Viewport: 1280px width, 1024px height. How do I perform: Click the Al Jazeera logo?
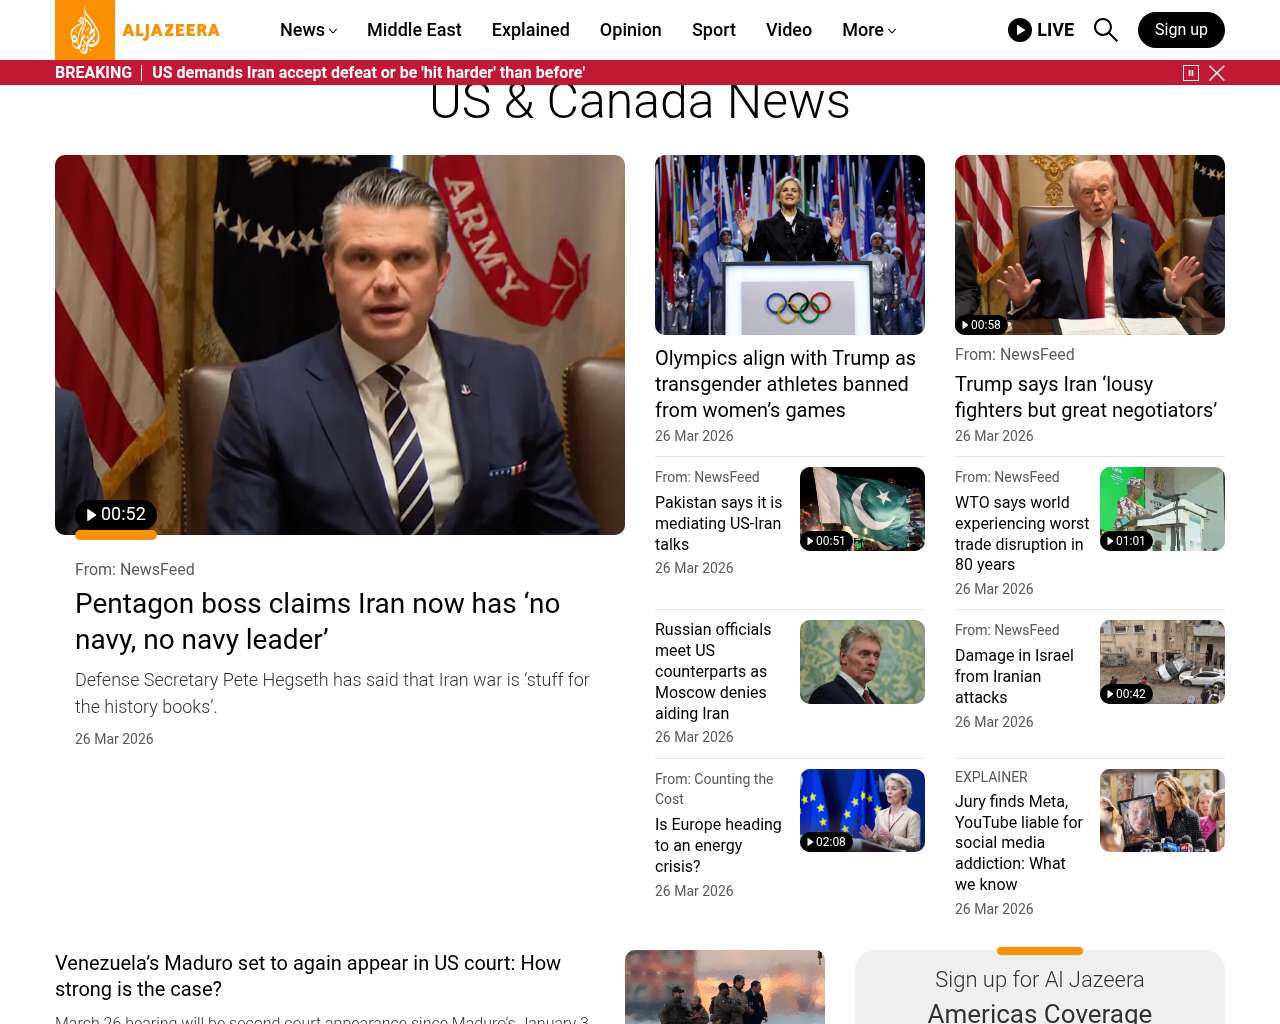[x=138, y=30]
